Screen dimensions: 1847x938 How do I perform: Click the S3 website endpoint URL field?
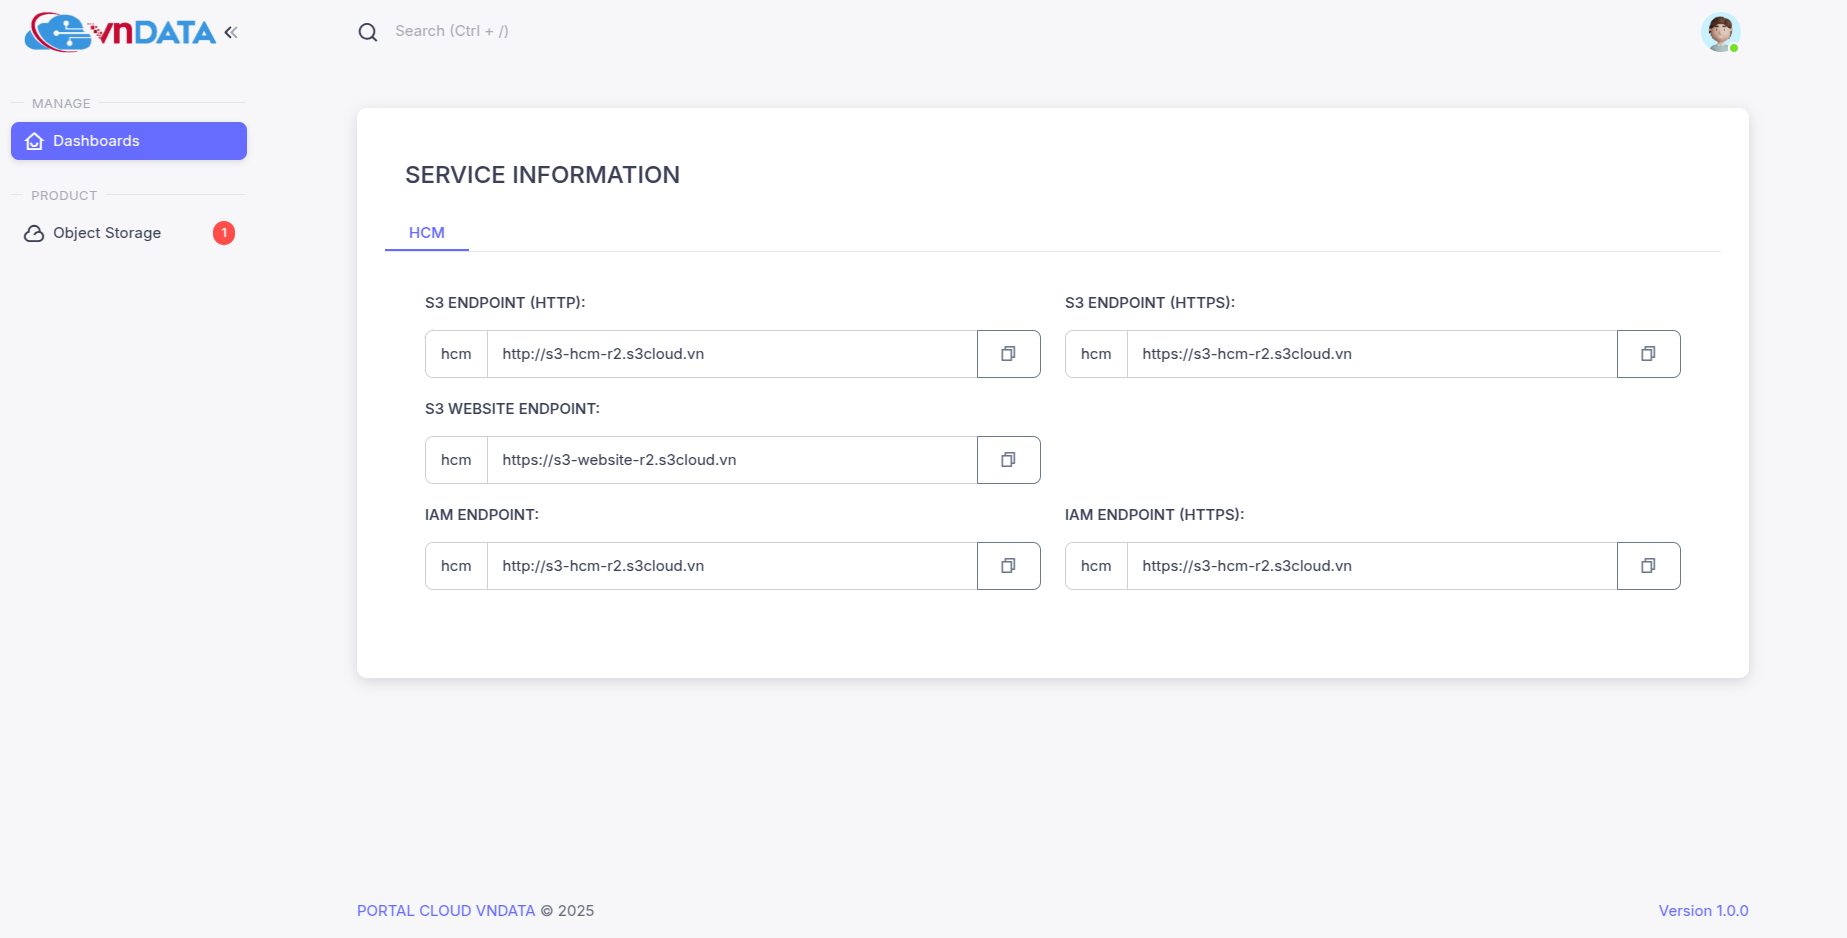coord(732,460)
